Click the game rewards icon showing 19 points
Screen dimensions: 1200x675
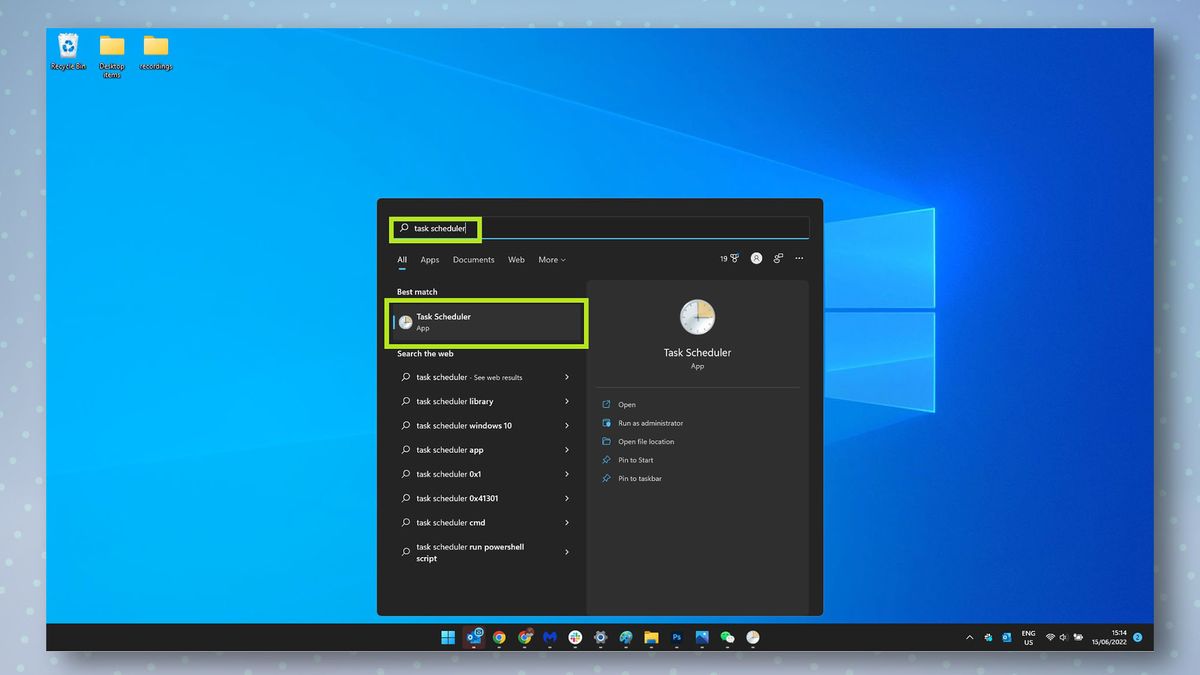(730, 258)
